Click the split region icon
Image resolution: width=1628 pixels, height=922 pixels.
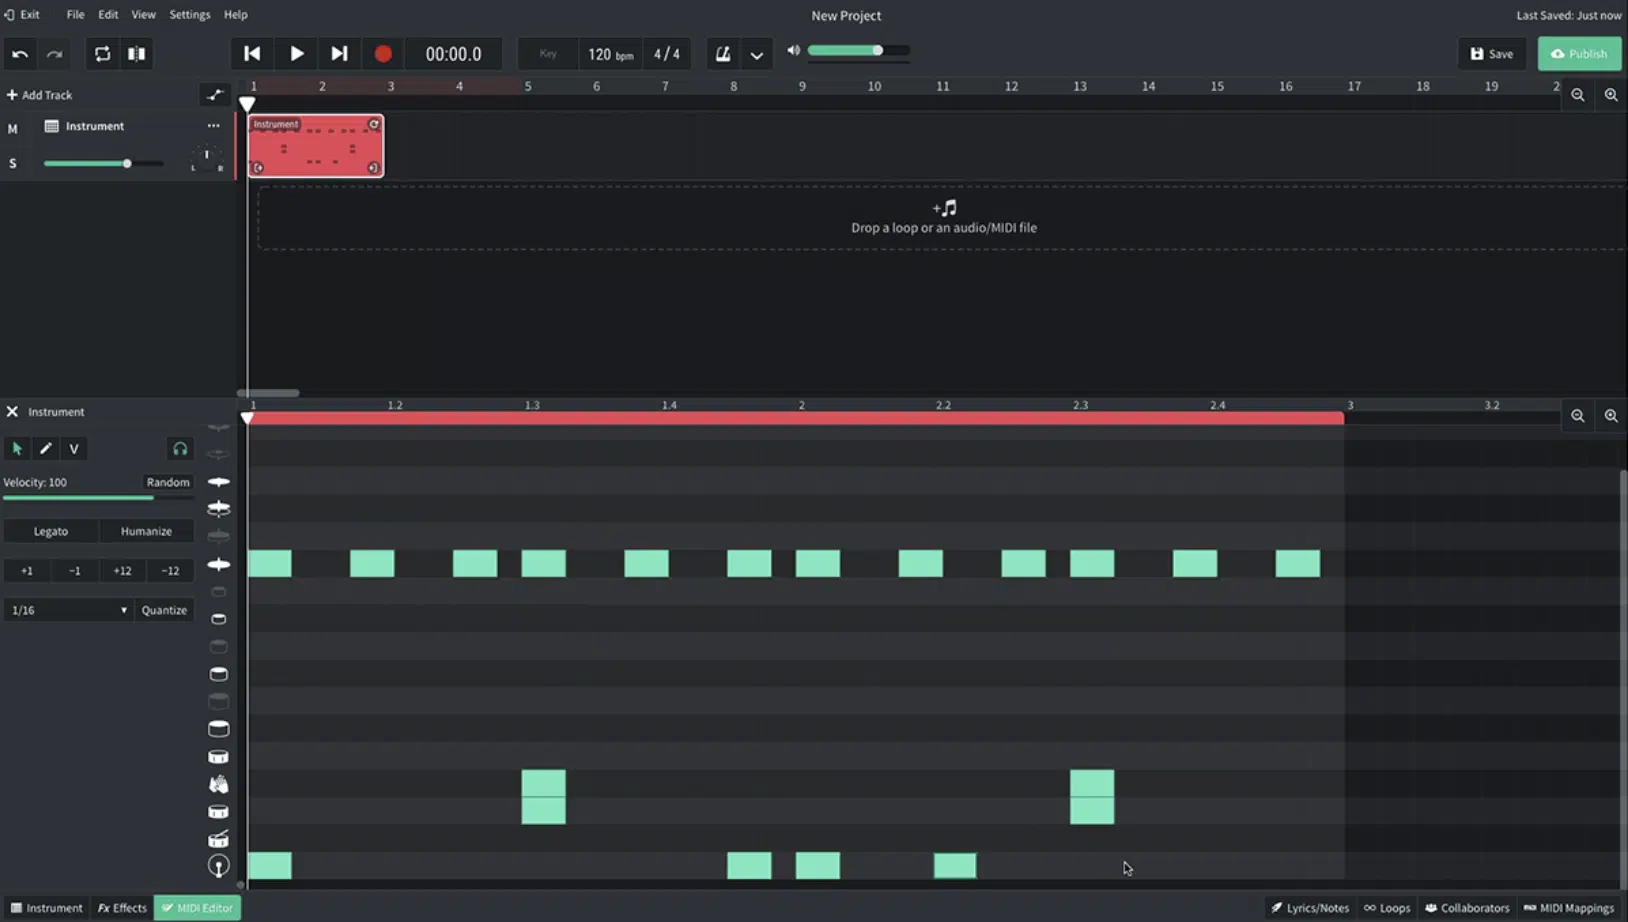[137, 54]
